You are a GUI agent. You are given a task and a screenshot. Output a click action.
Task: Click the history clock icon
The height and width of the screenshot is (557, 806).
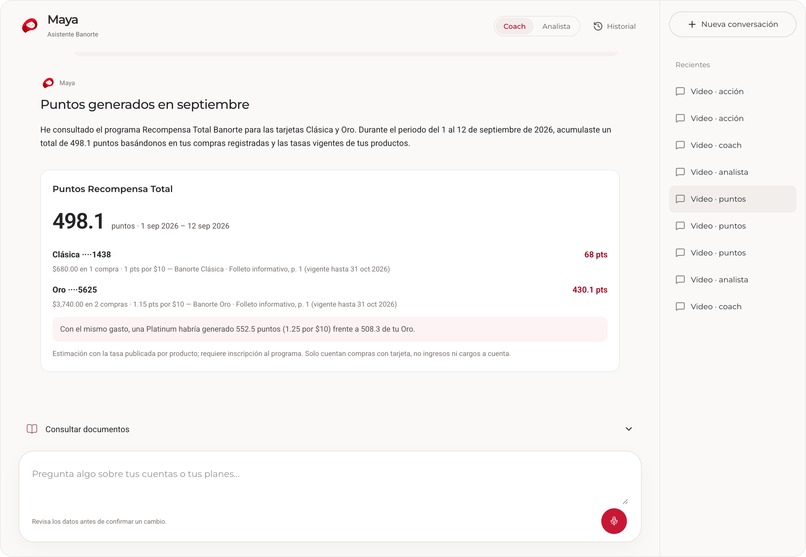click(598, 26)
